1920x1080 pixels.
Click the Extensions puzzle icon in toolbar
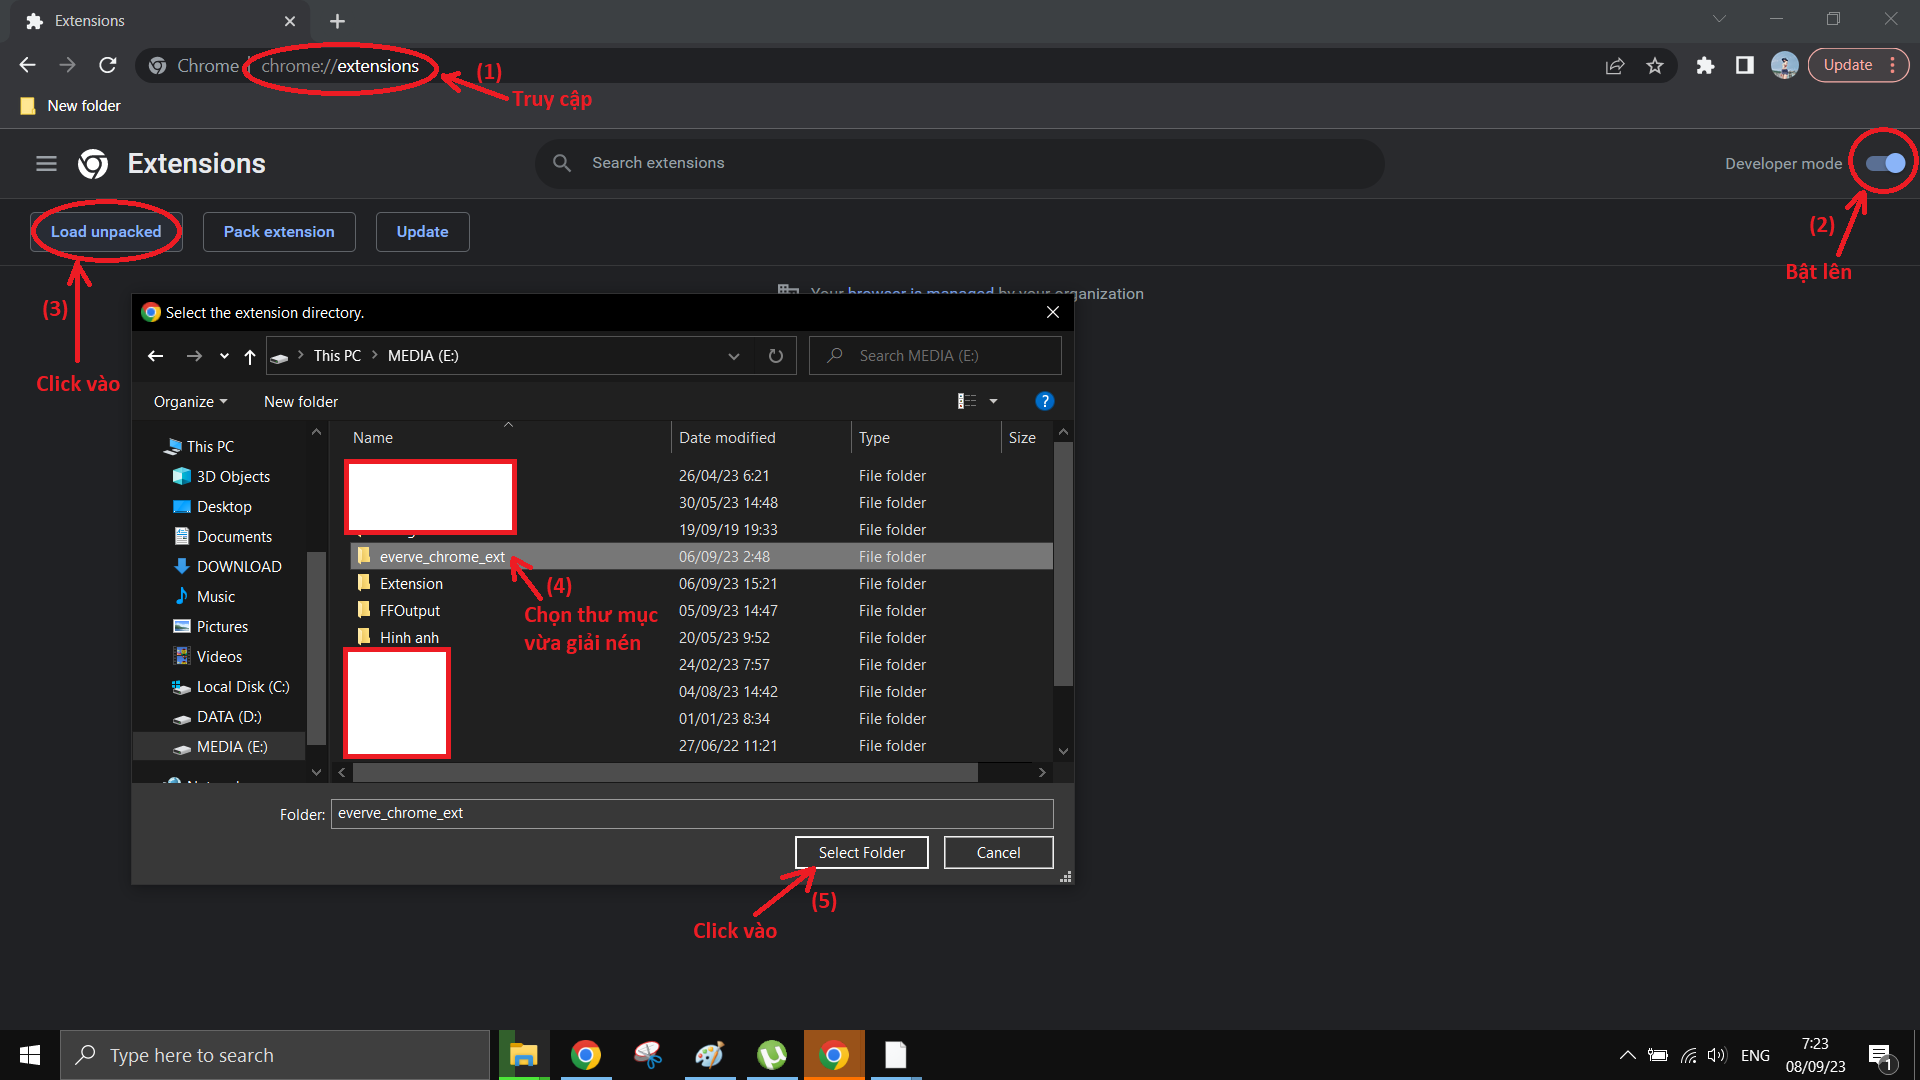coord(1705,66)
